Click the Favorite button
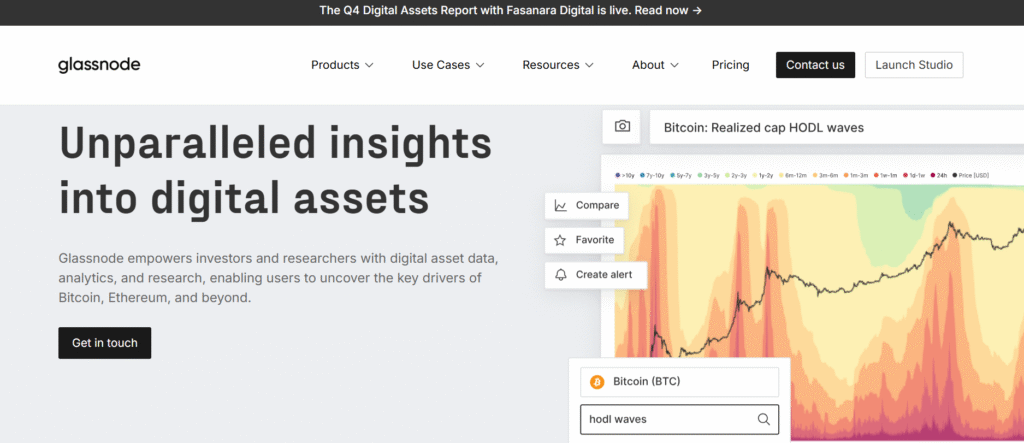 (584, 240)
